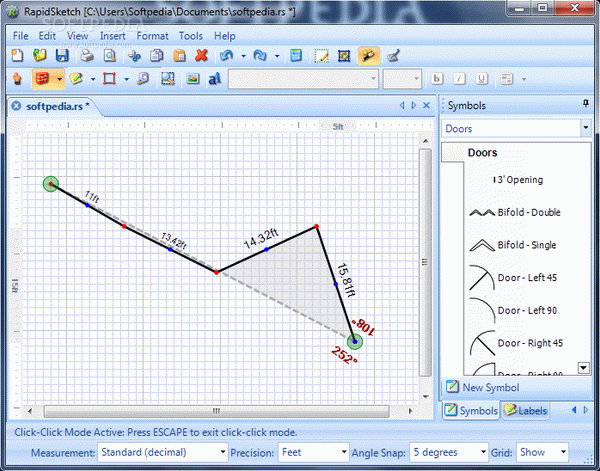Screen dimensions: 600x471
Task: Expand the label tool dropdown arrow
Action: [x=93, y=79]
